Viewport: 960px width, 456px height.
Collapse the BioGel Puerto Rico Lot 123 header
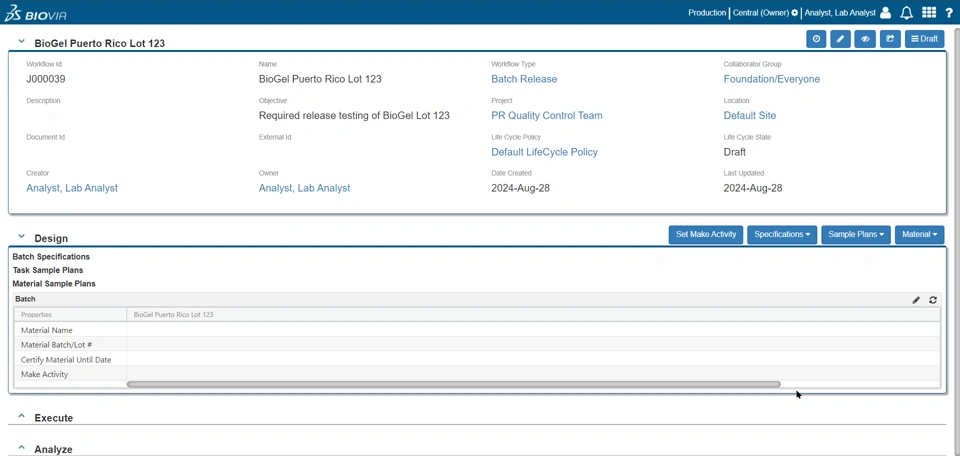pos(21,42)
